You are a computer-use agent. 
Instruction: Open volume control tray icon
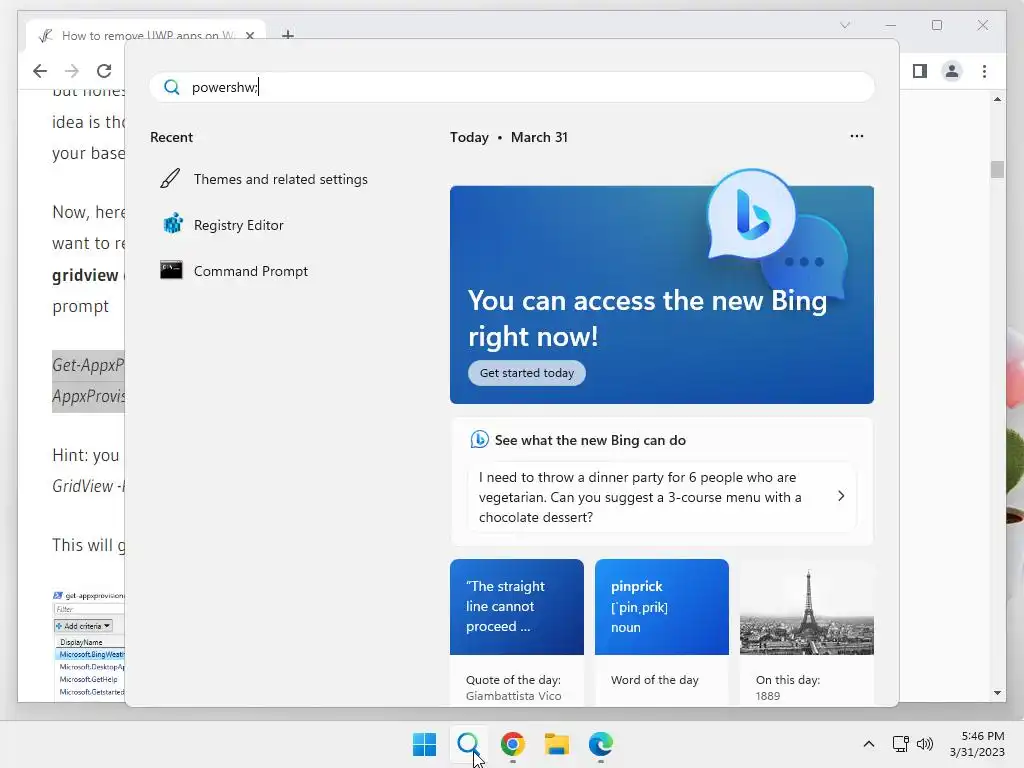[x=925, y=744]
